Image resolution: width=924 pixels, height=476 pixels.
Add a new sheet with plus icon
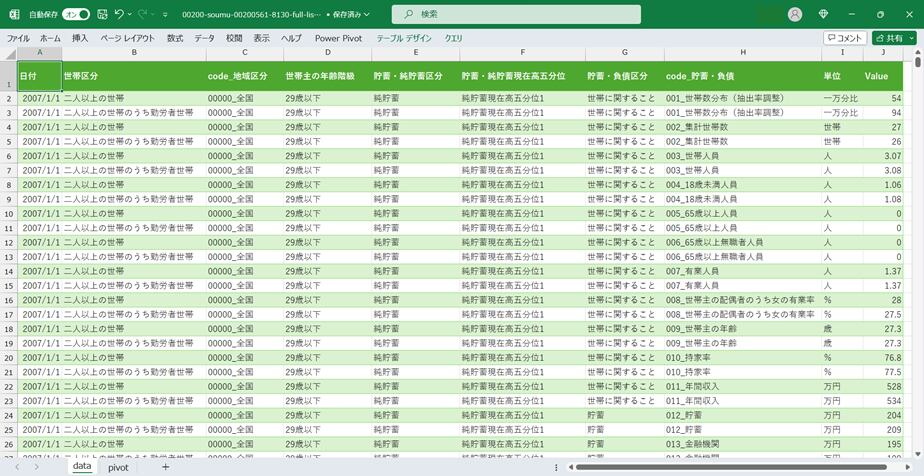point(165,467)
